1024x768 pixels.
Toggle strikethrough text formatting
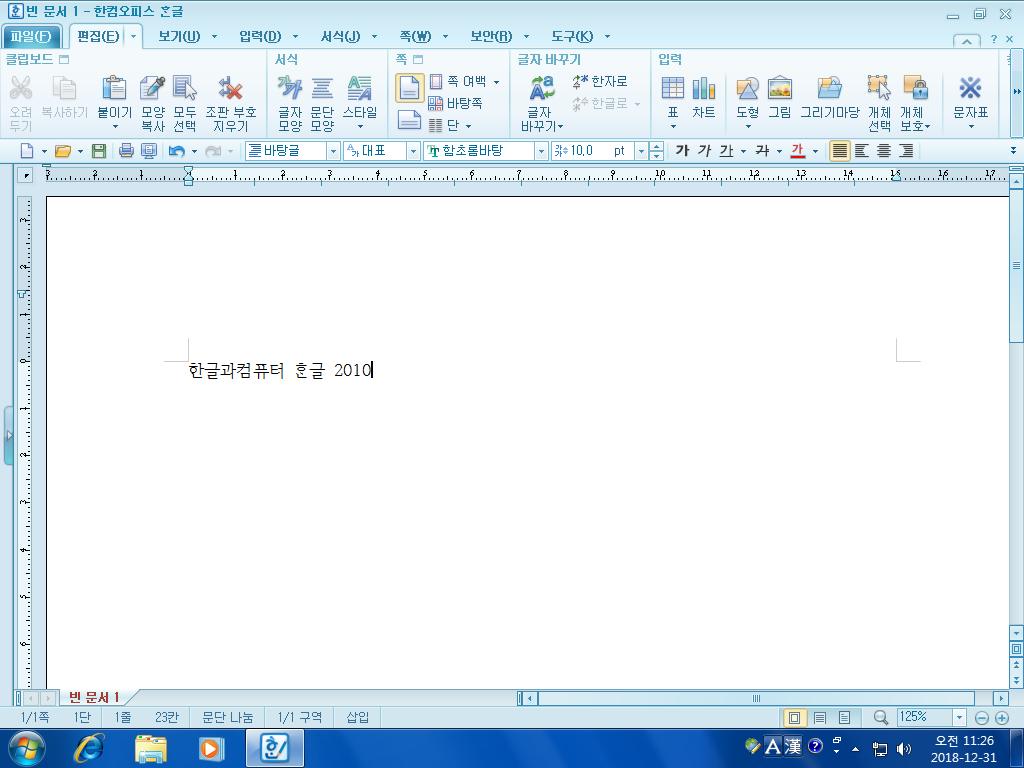tap(762, 151)
